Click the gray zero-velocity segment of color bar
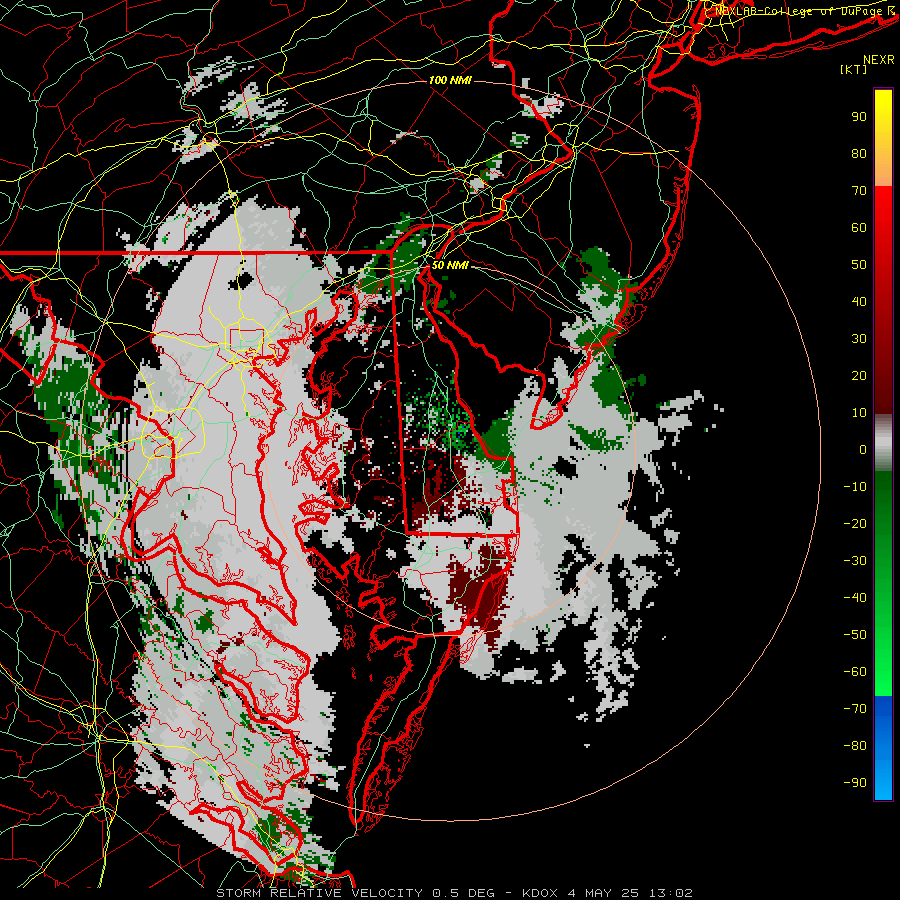900x900 pixels. (x=883, y=443)
